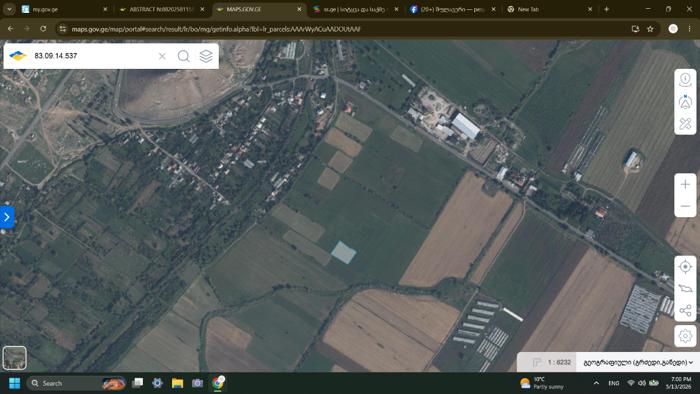Zoom in with the plus button

point(685,184)
